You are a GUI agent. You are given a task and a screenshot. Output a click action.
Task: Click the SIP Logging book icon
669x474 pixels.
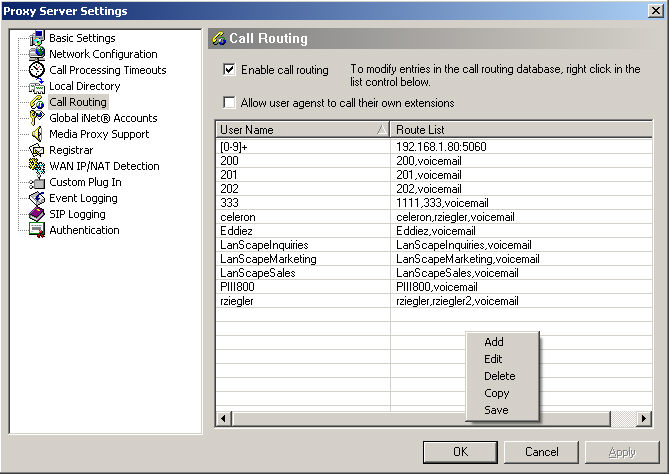[x=37, y=214]
